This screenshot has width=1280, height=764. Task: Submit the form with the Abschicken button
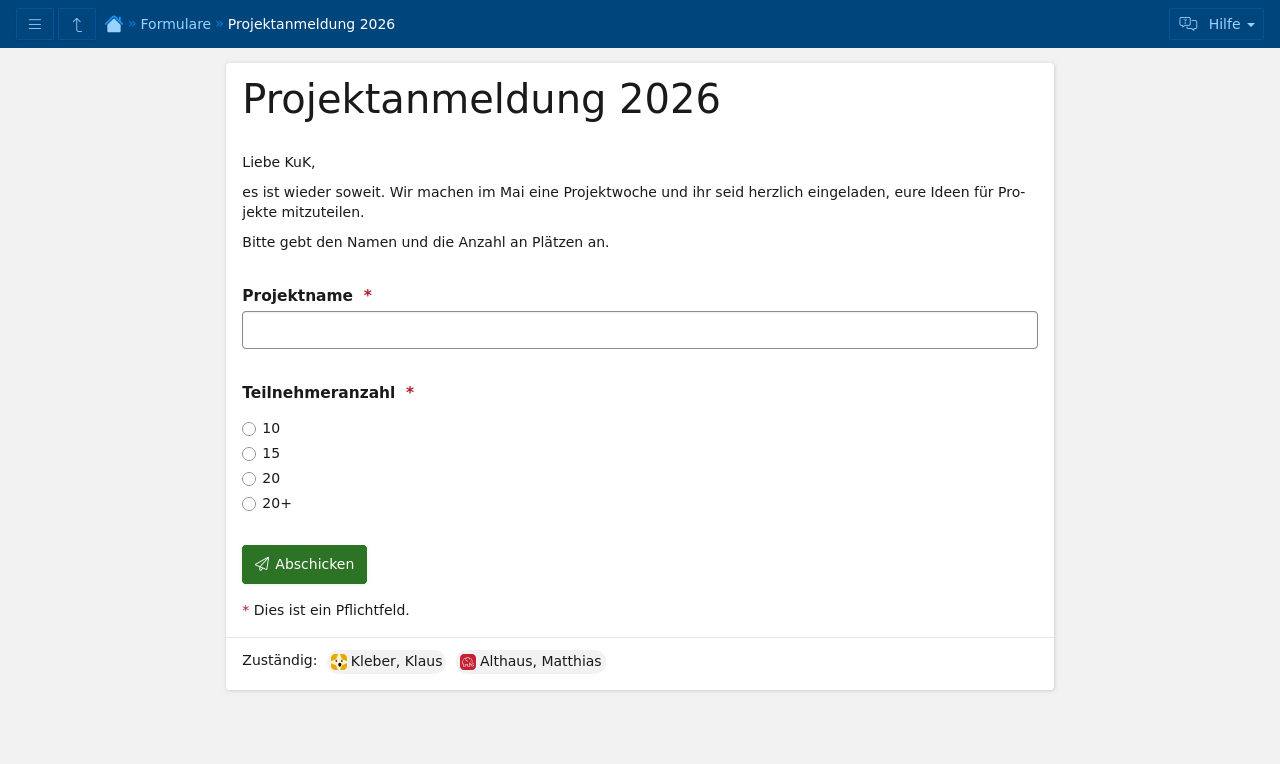pyautogui.click(x=304, y=564)
